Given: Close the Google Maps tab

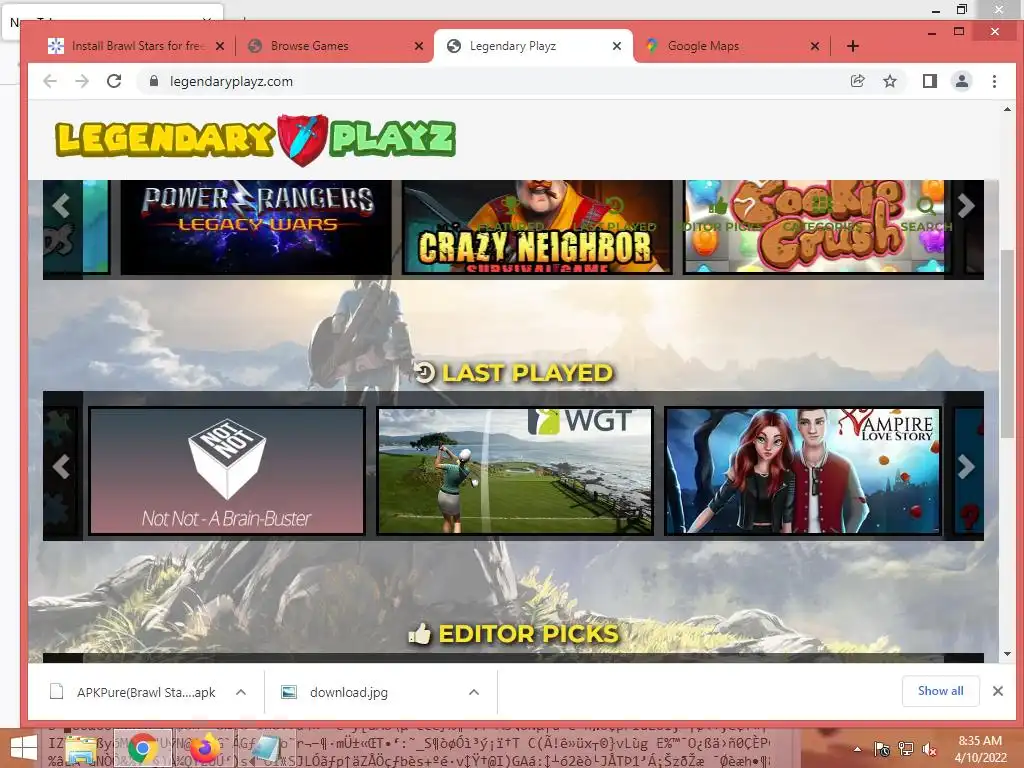Looking at the screenshot, I should [814, 46].
